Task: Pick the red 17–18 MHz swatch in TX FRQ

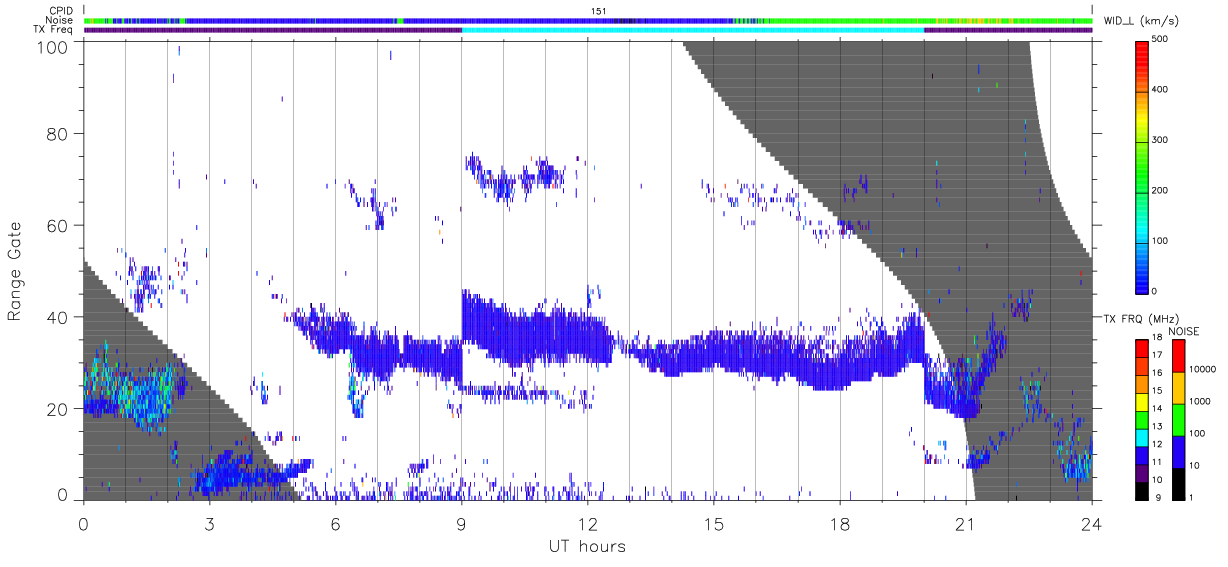Action: coord(1141,349)
